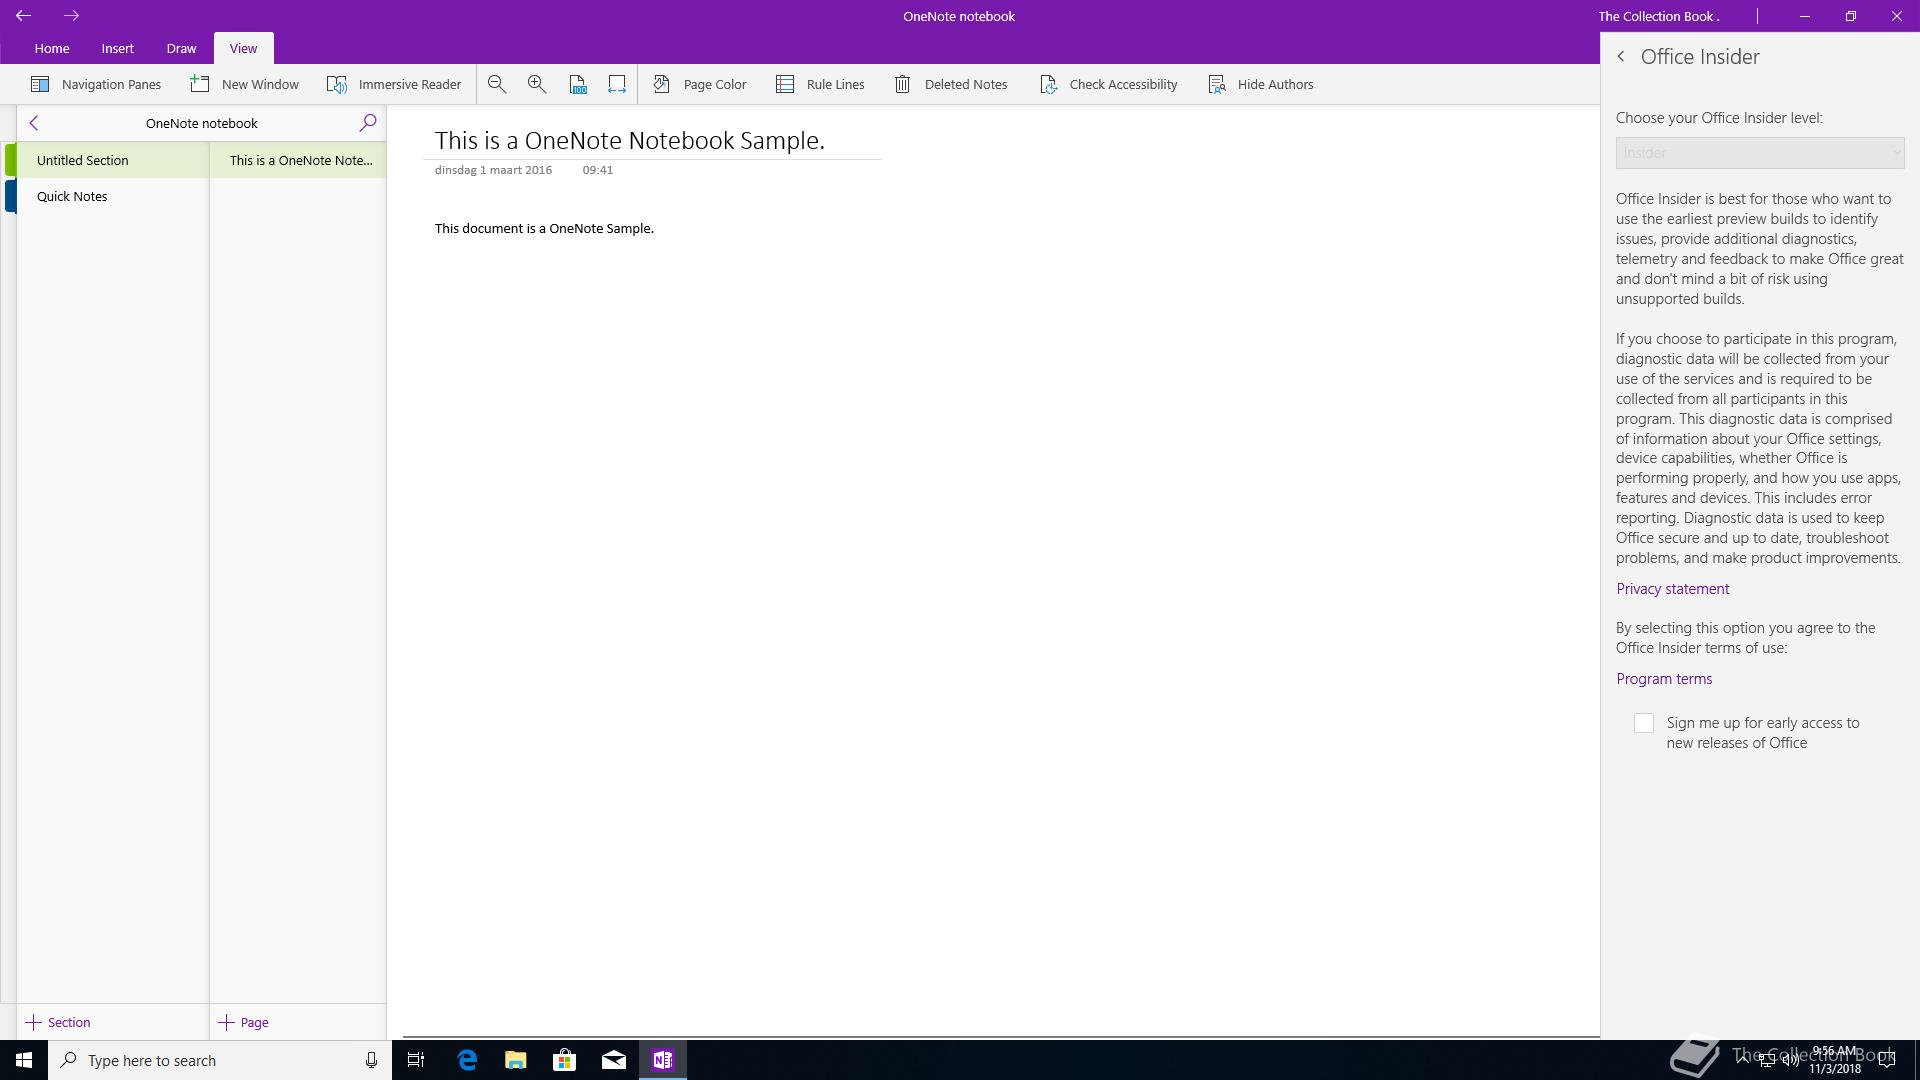Image resolution: width=1920 pixels, height=1080 pixels.
Task: Click the page title text
Action: pos(630,140)
